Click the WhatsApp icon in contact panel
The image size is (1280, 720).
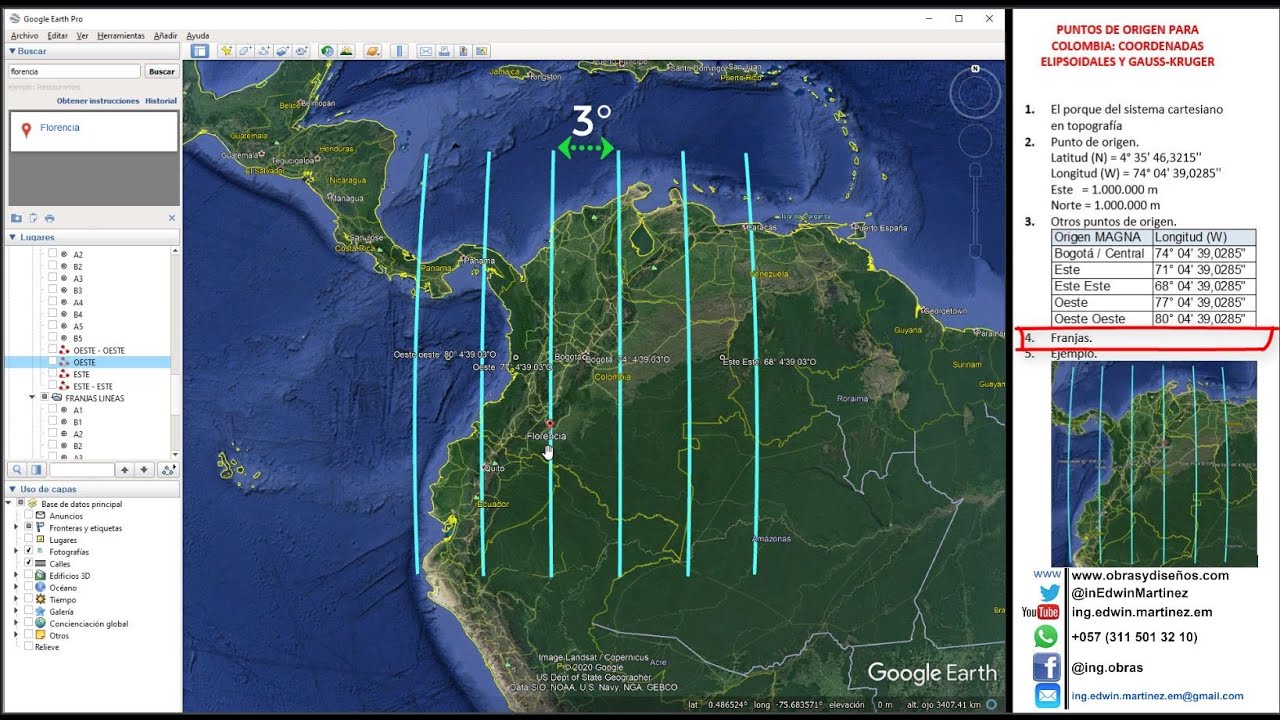(x=1046, y=636)
